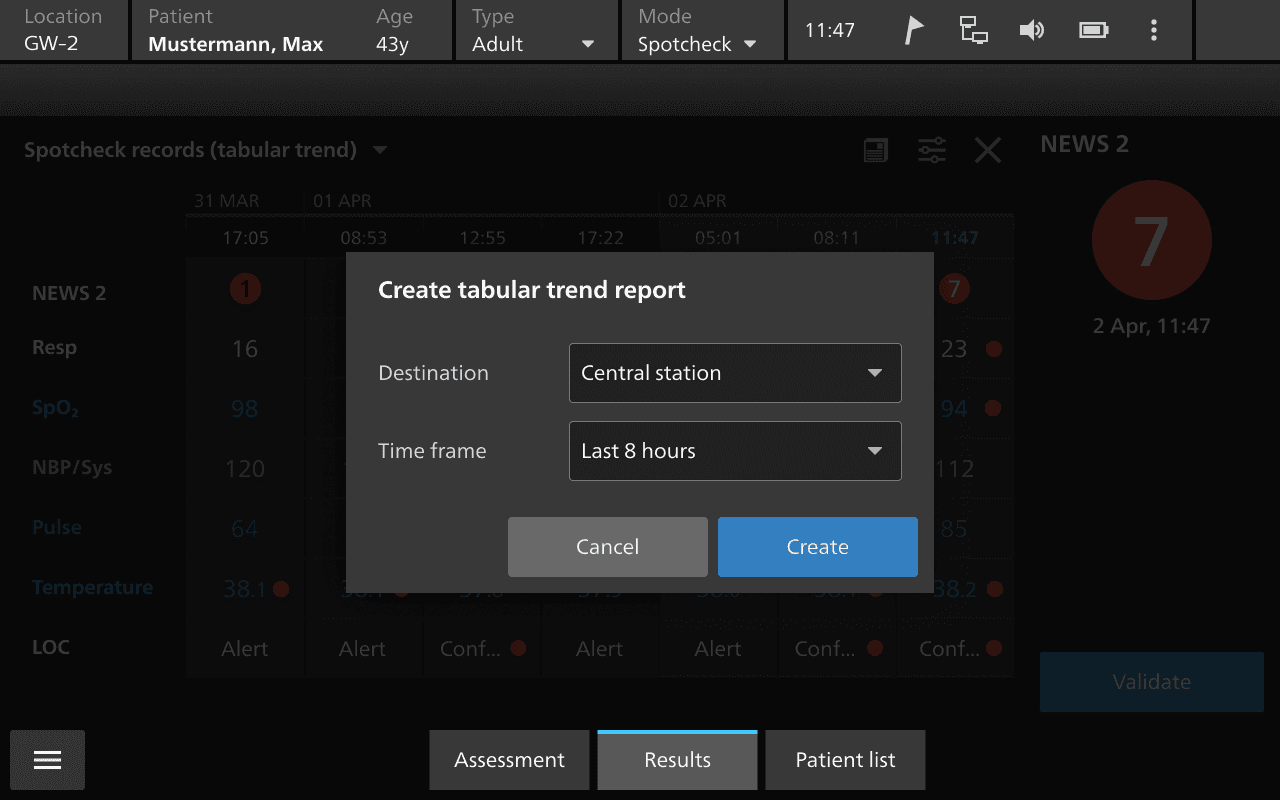Screen dimensions: 1280x800
Task: Click the 12:55 column header
Action: pyautogui.click(x=482, y=238)
